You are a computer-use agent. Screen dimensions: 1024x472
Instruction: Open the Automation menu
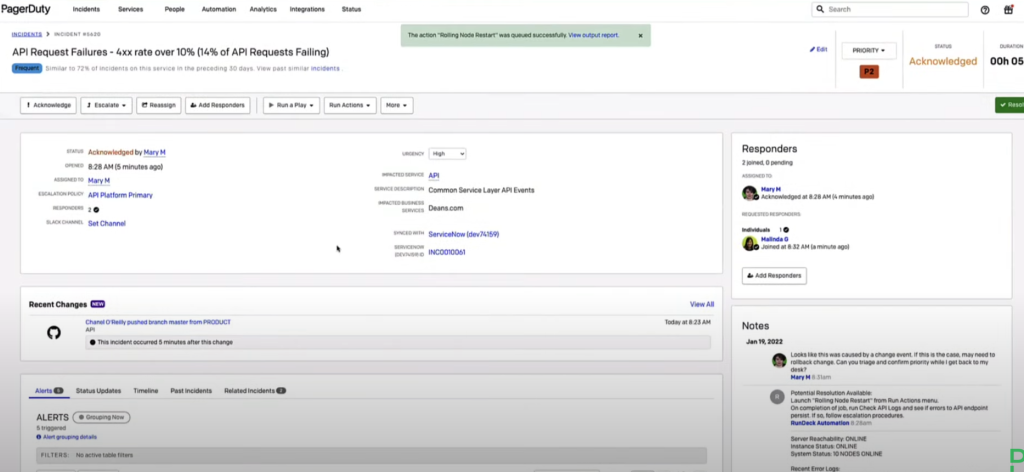pos(219,10)
